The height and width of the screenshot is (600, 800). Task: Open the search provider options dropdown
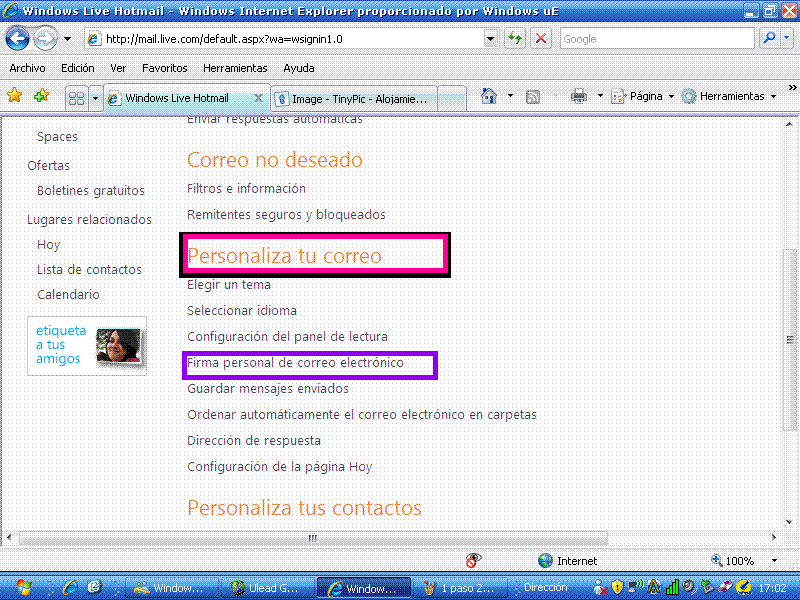click(787, 39)
